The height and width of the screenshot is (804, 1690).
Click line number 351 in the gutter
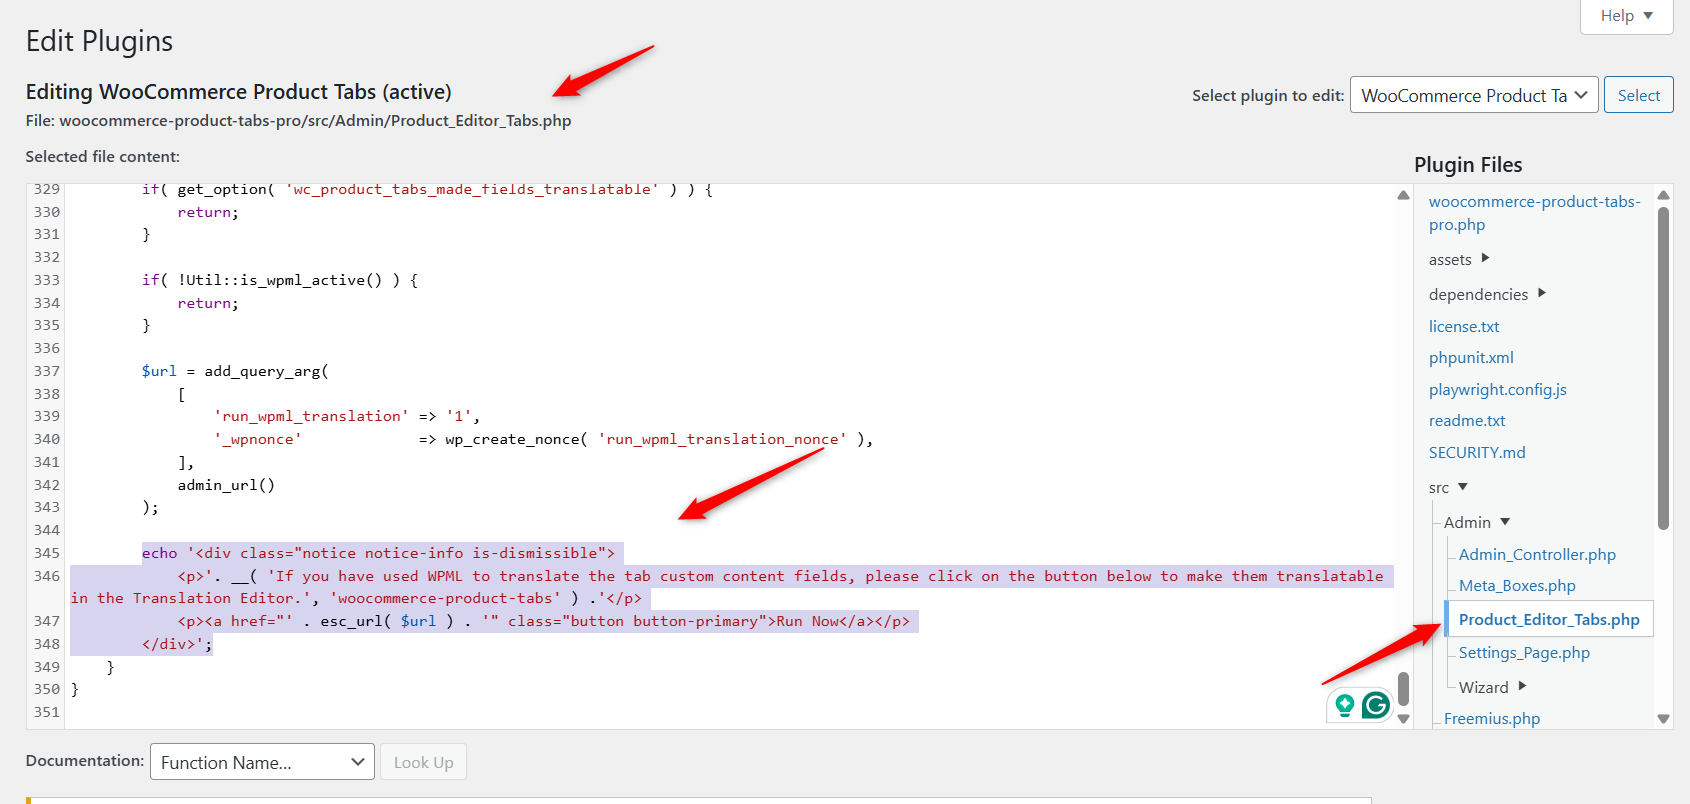[47, 712]
